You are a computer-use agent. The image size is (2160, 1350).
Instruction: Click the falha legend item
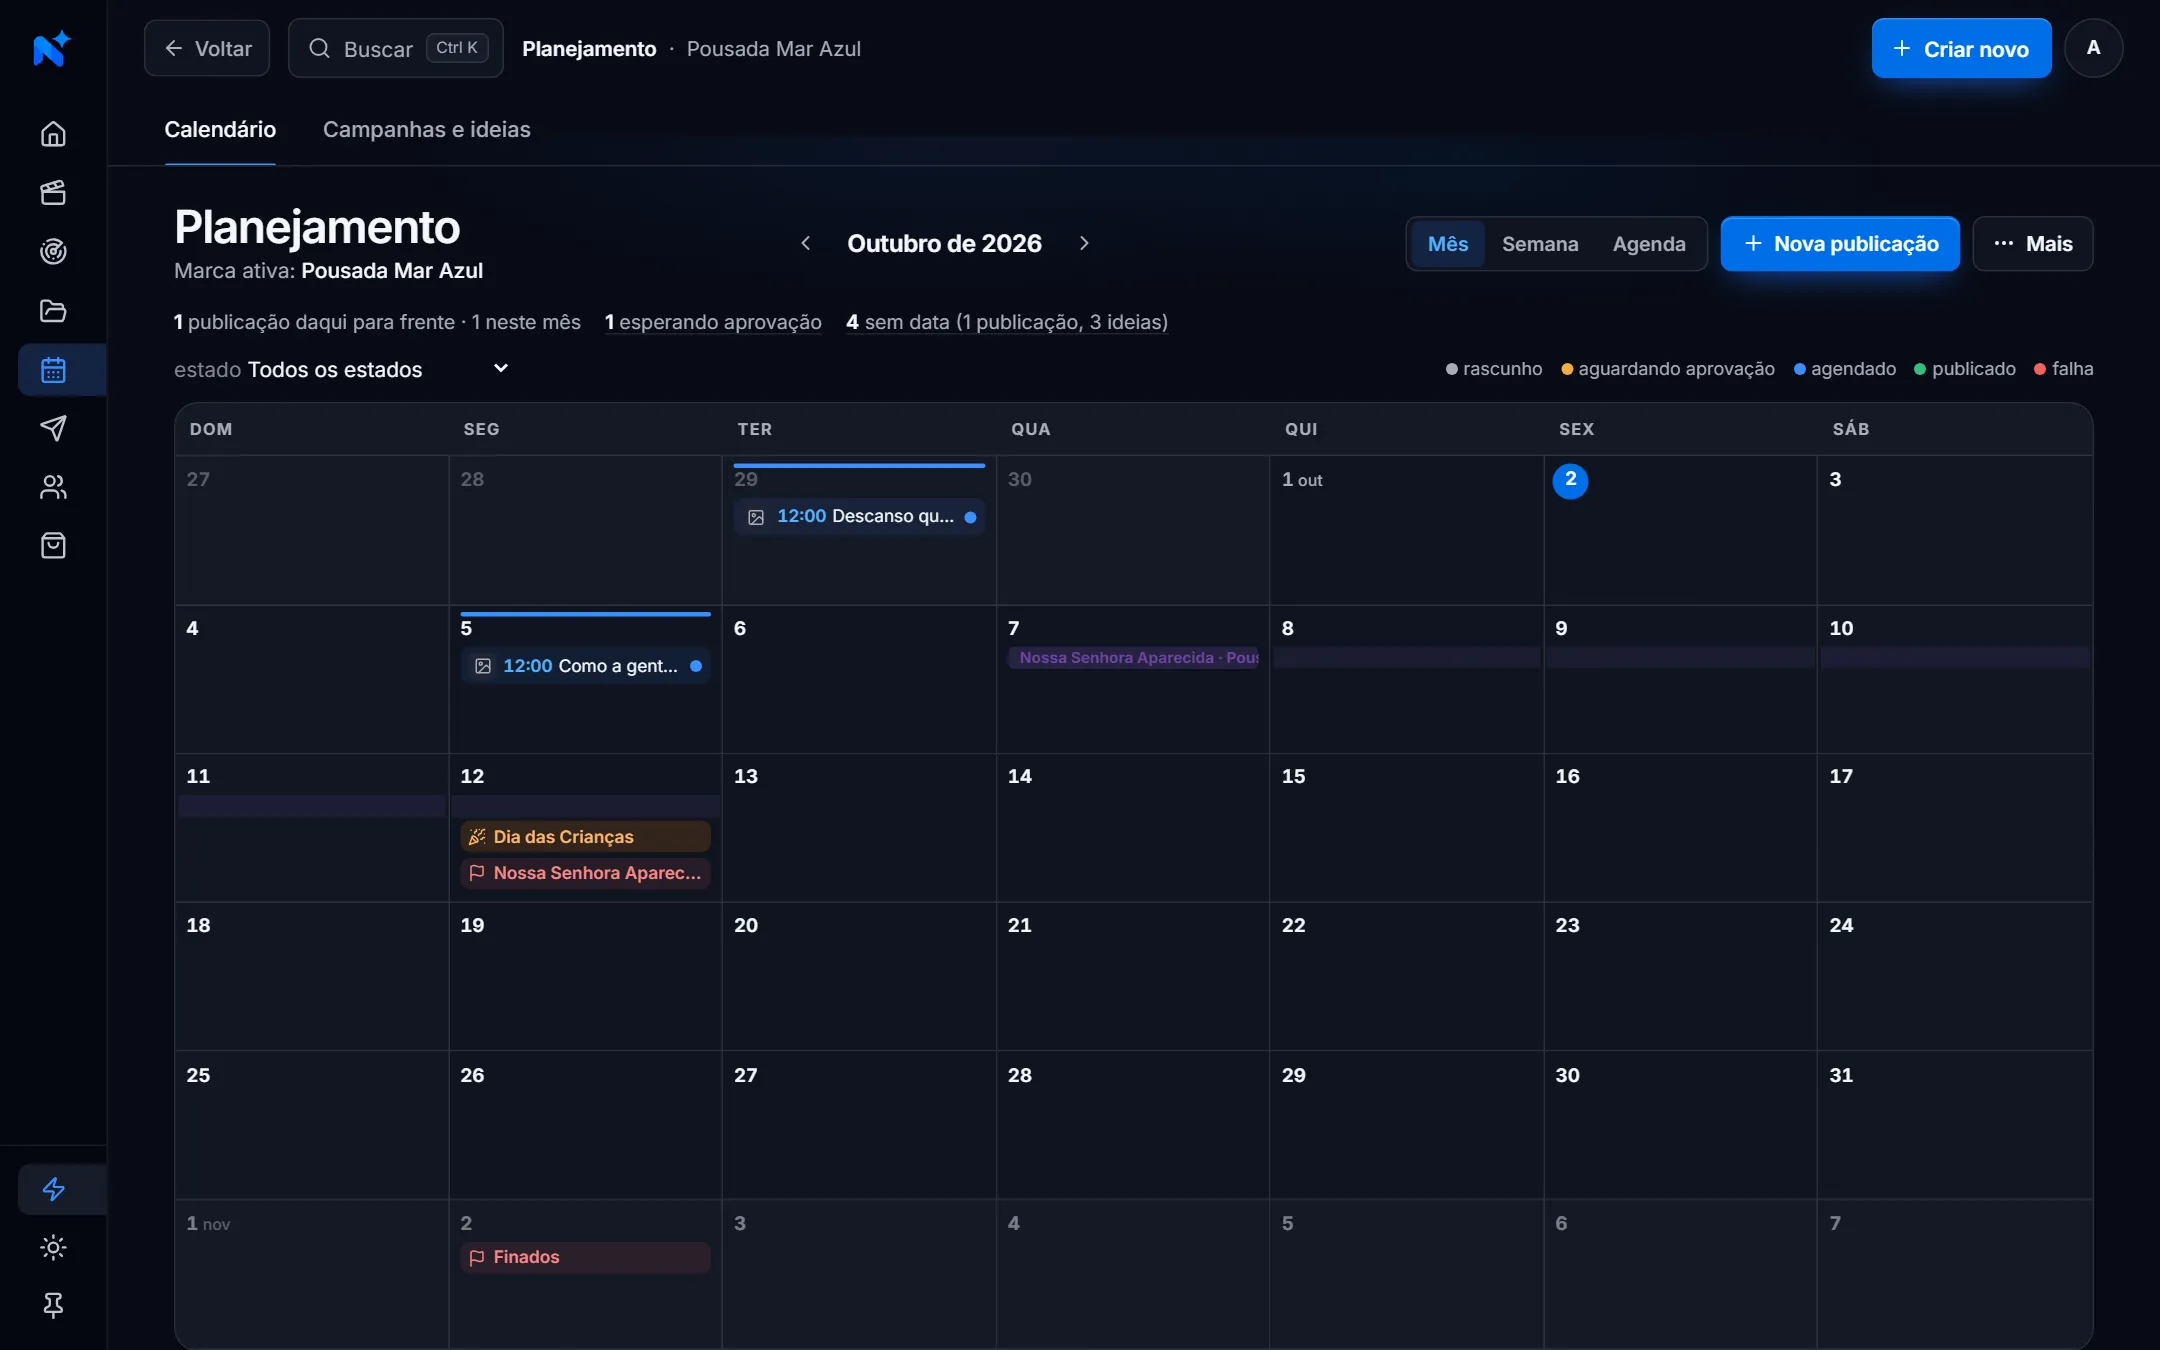[2063, 369]
